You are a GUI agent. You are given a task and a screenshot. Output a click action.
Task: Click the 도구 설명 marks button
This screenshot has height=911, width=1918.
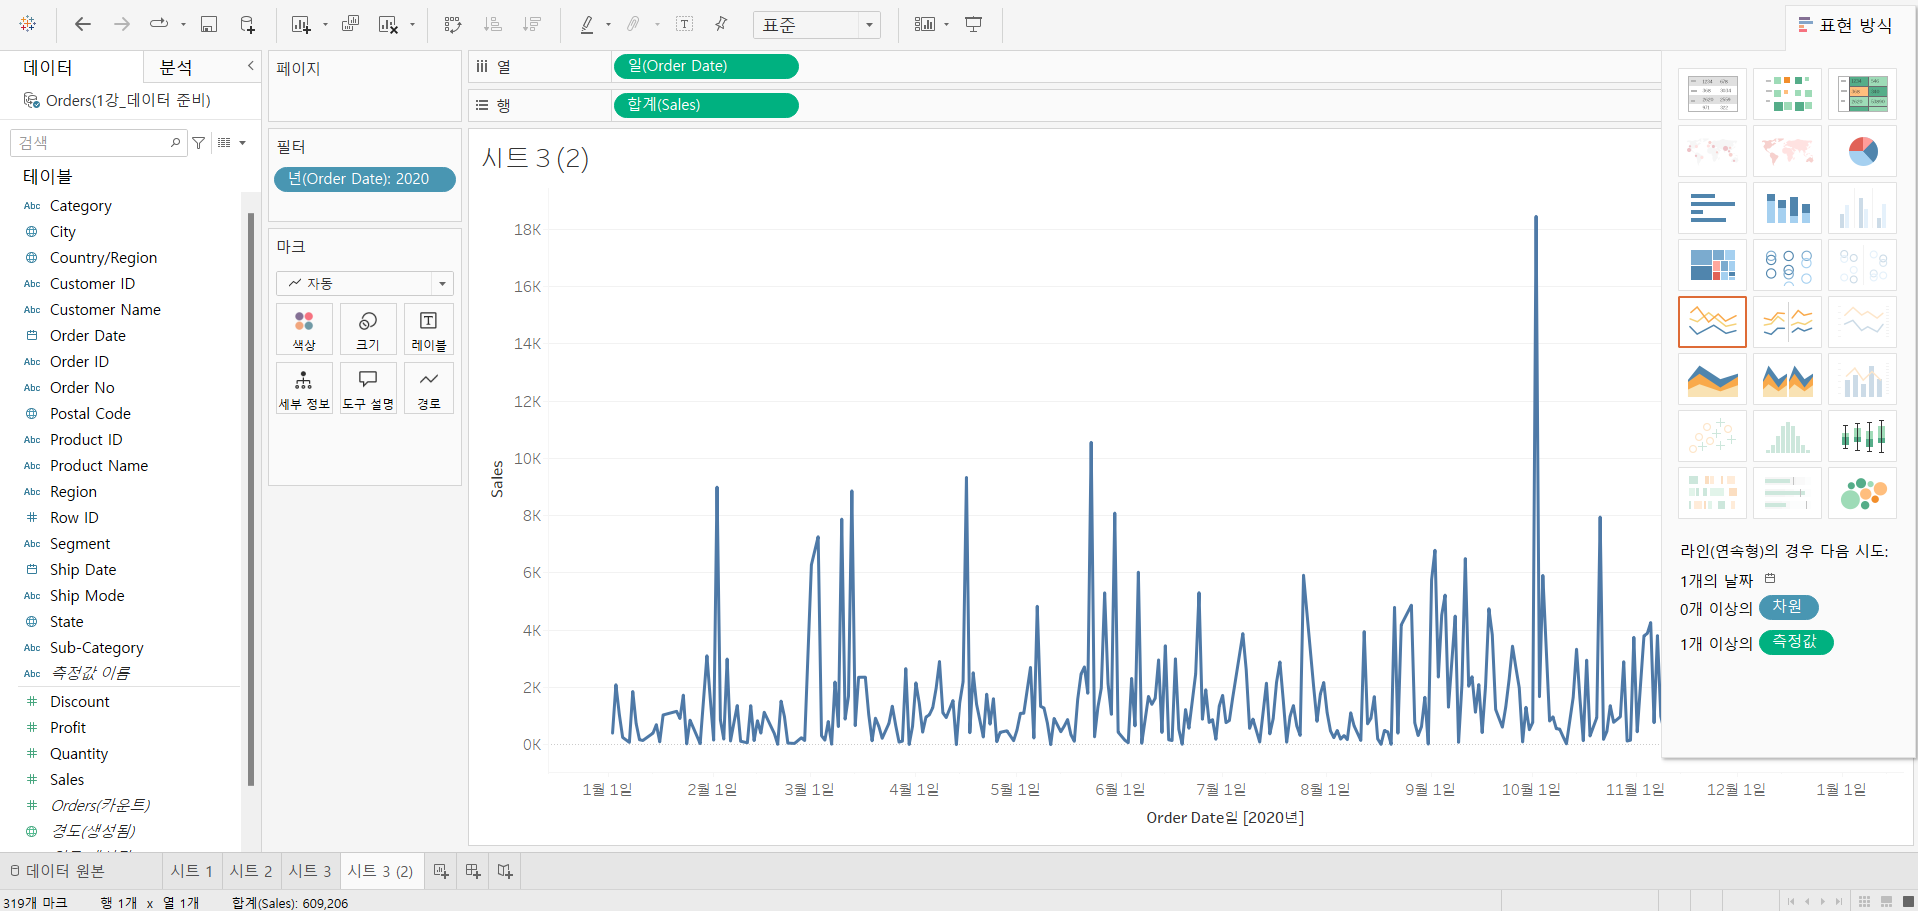pos(368,389)
